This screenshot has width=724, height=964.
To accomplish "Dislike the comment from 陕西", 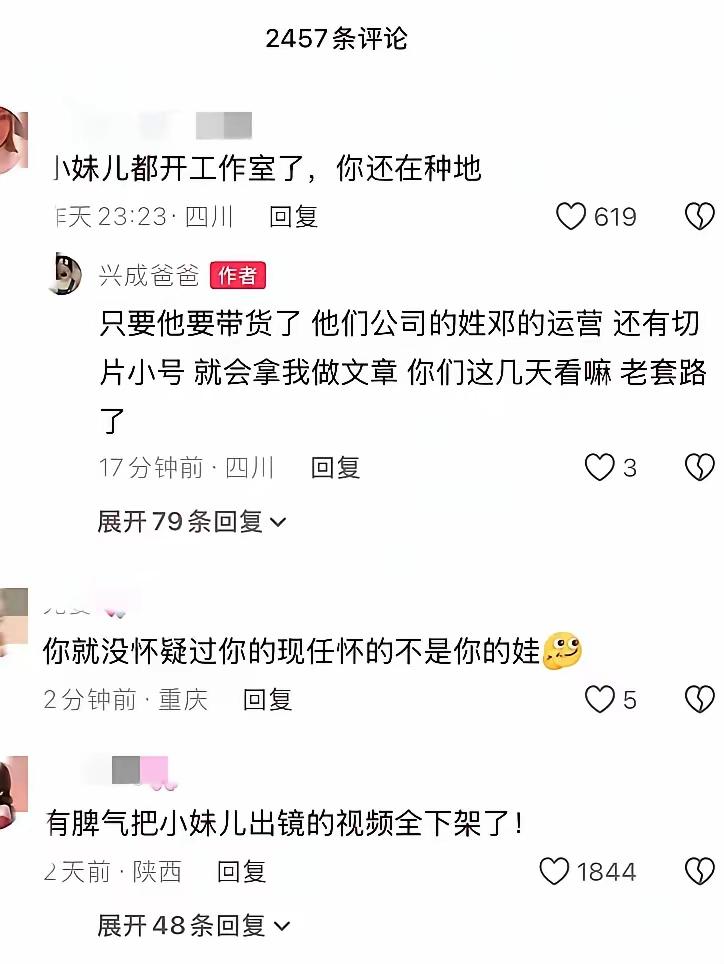I will [x=699, y=871].
